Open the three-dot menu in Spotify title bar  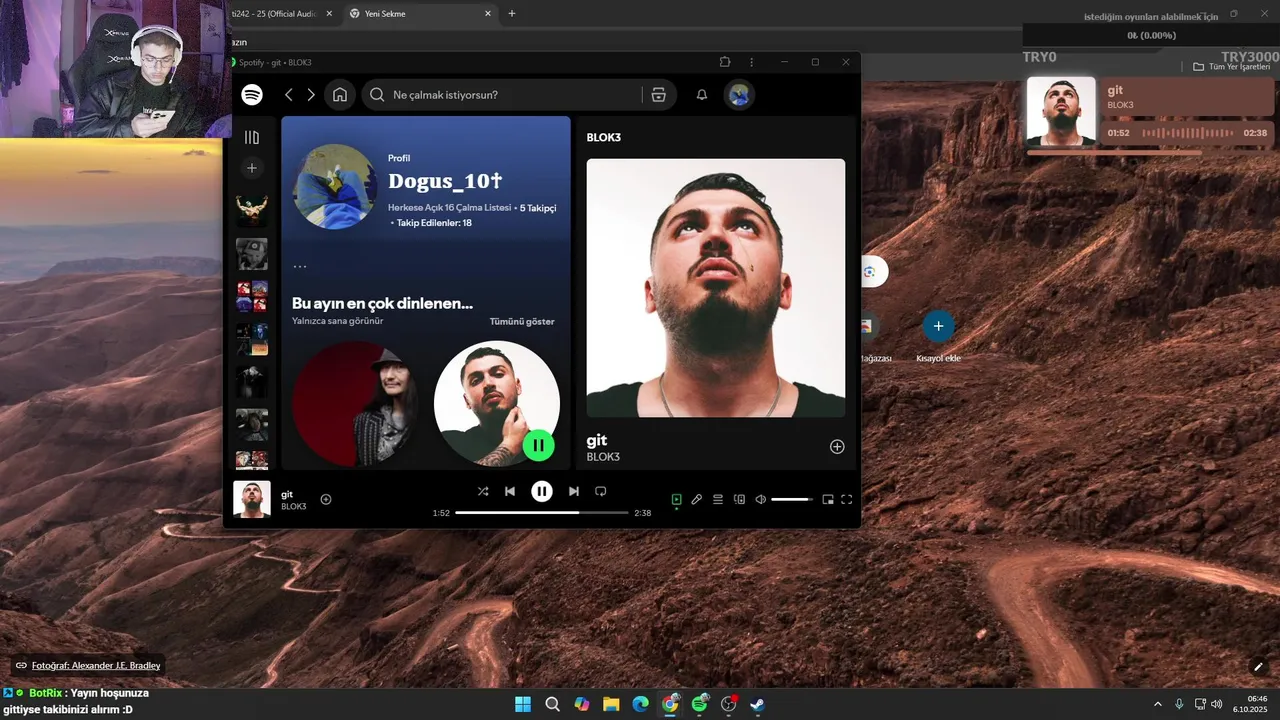click(x=752, y=62)
